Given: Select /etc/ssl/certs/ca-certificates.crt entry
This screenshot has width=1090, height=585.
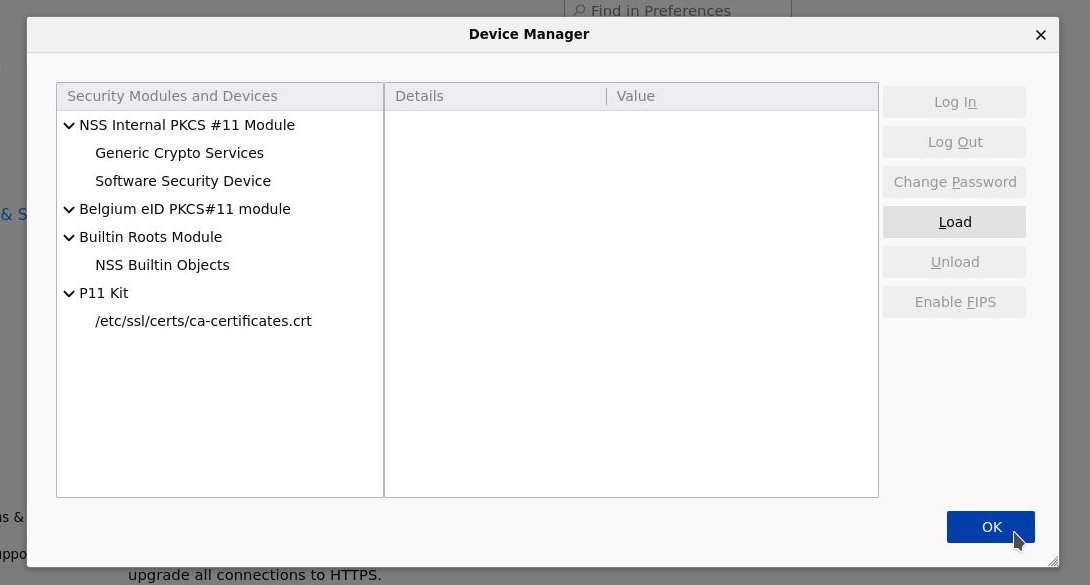Looking at the screenshot, I should [x=220, y=321].
